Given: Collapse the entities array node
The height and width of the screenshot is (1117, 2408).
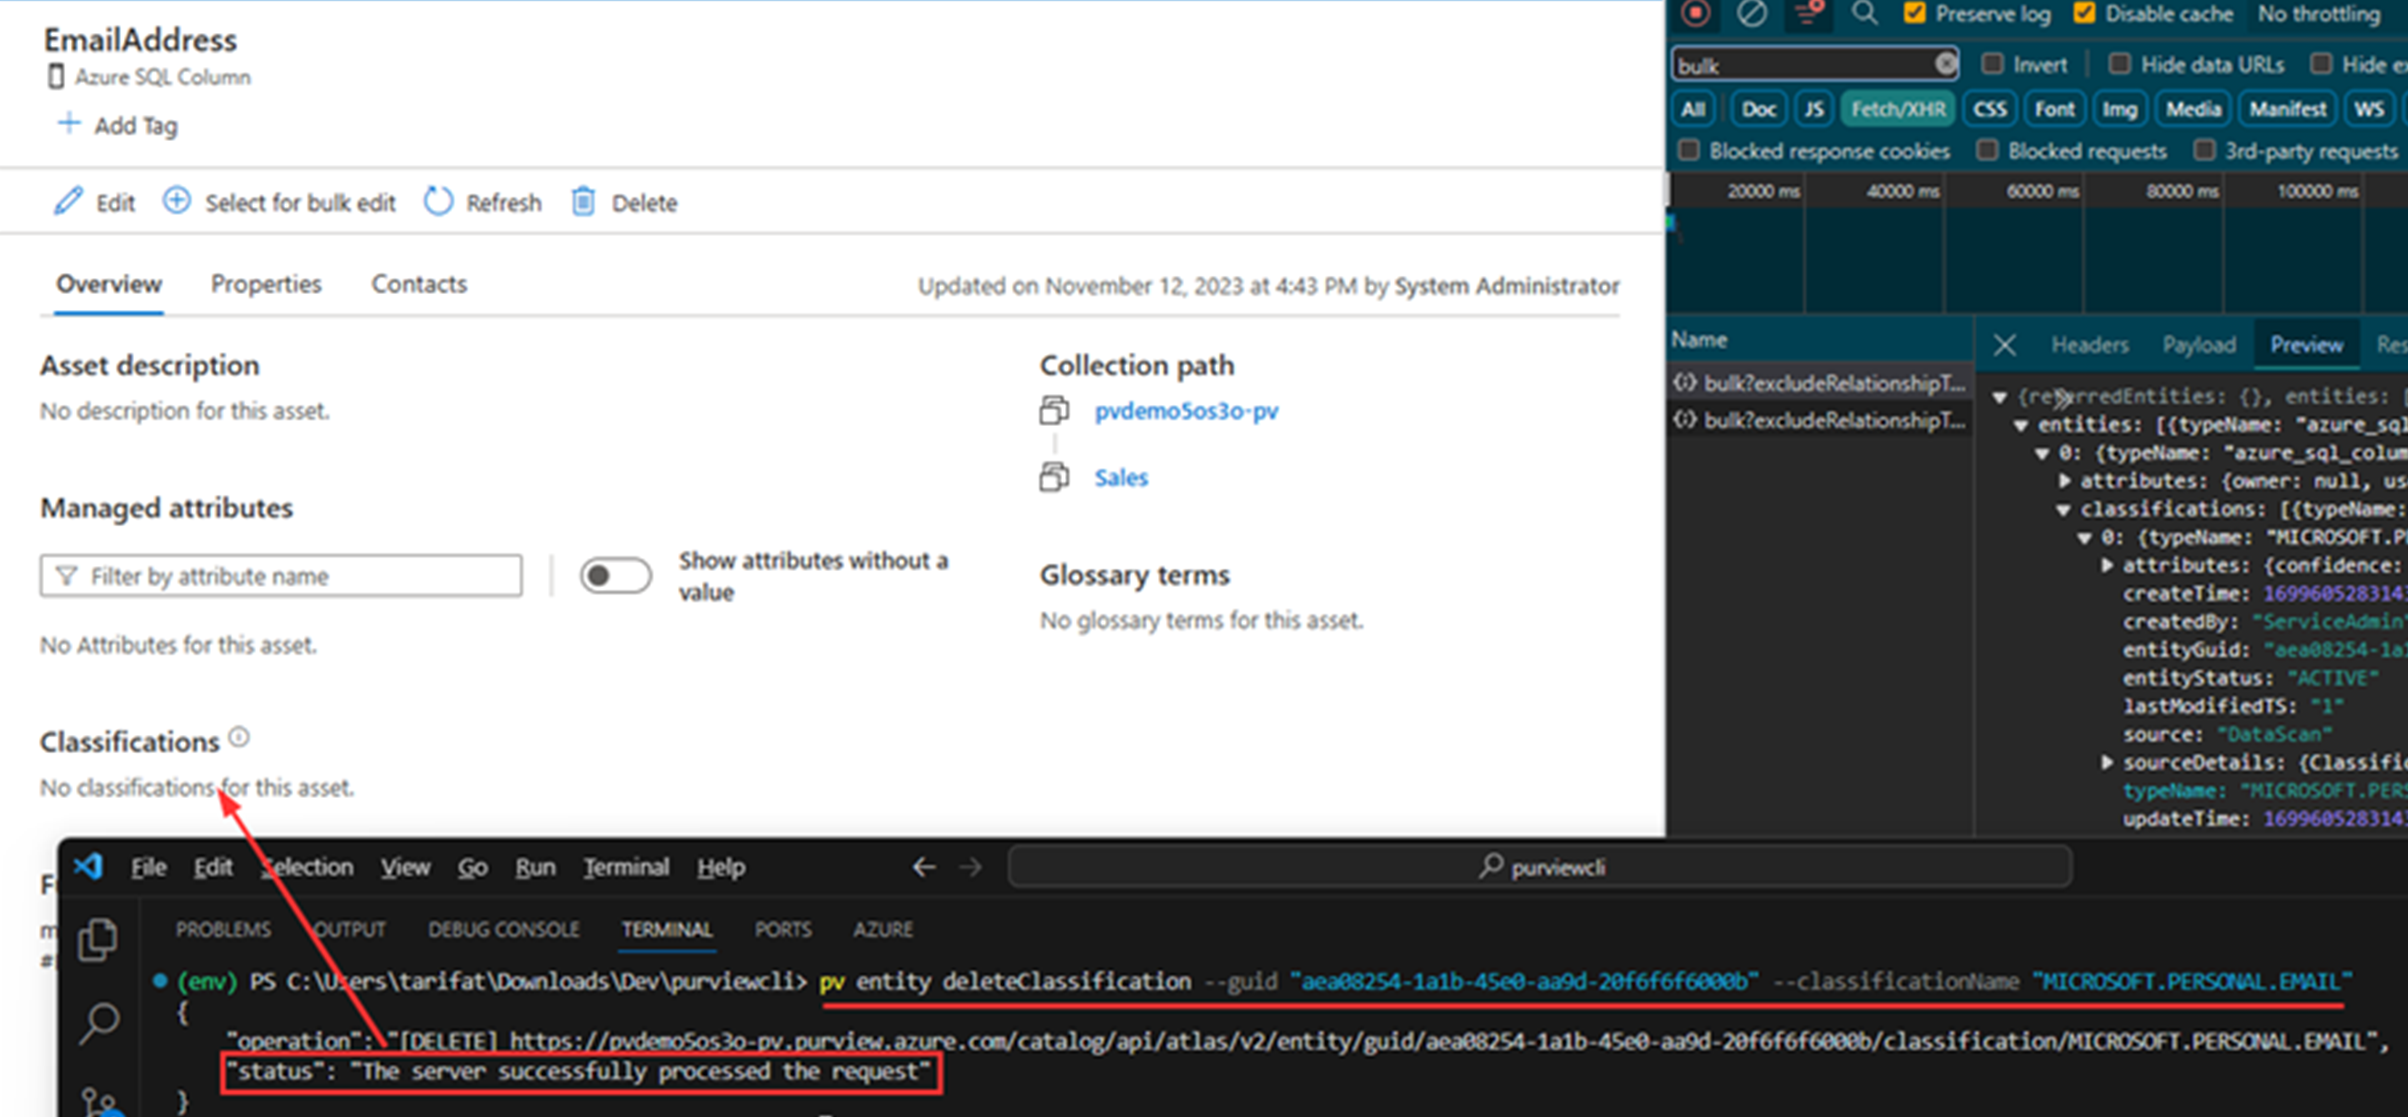Looking at the screenshot, I should click(2021, 425).
